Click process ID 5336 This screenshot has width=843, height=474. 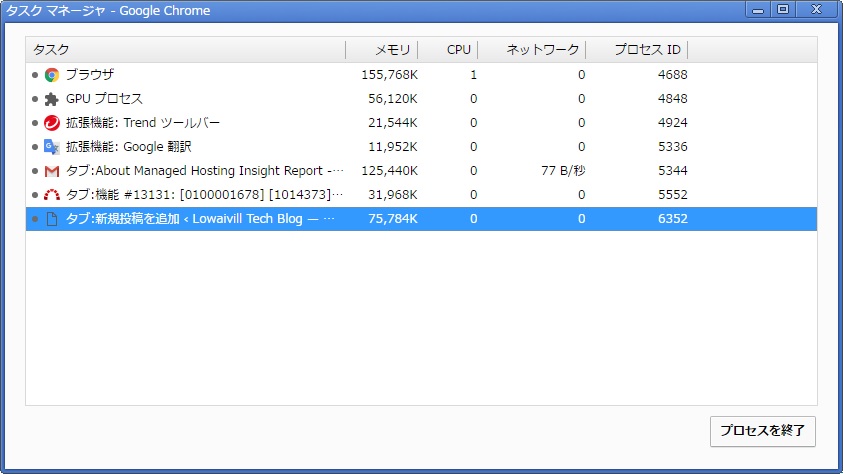673,147
